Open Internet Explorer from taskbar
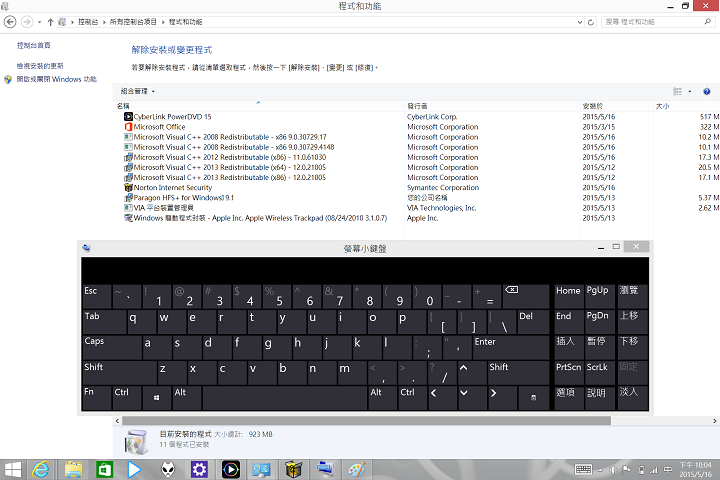This screenshot has width=720, height=480. coord(41,469)
